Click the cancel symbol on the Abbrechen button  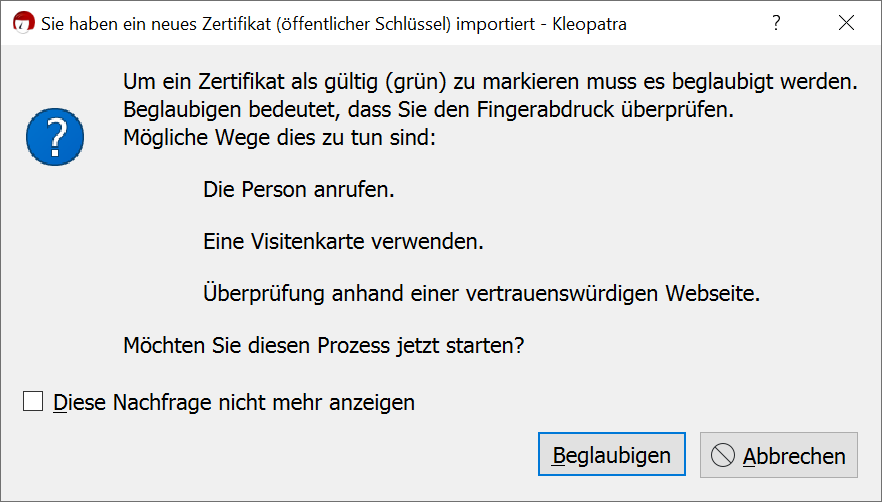coord(723,456)
